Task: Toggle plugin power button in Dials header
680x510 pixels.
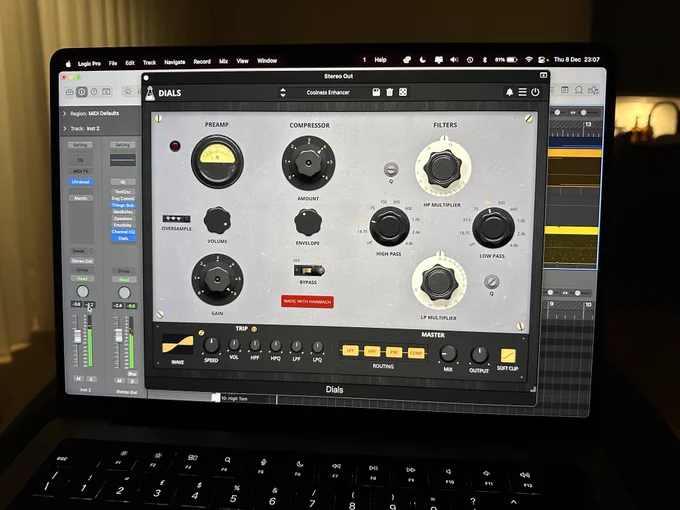Action: click(x=536, y=92)
